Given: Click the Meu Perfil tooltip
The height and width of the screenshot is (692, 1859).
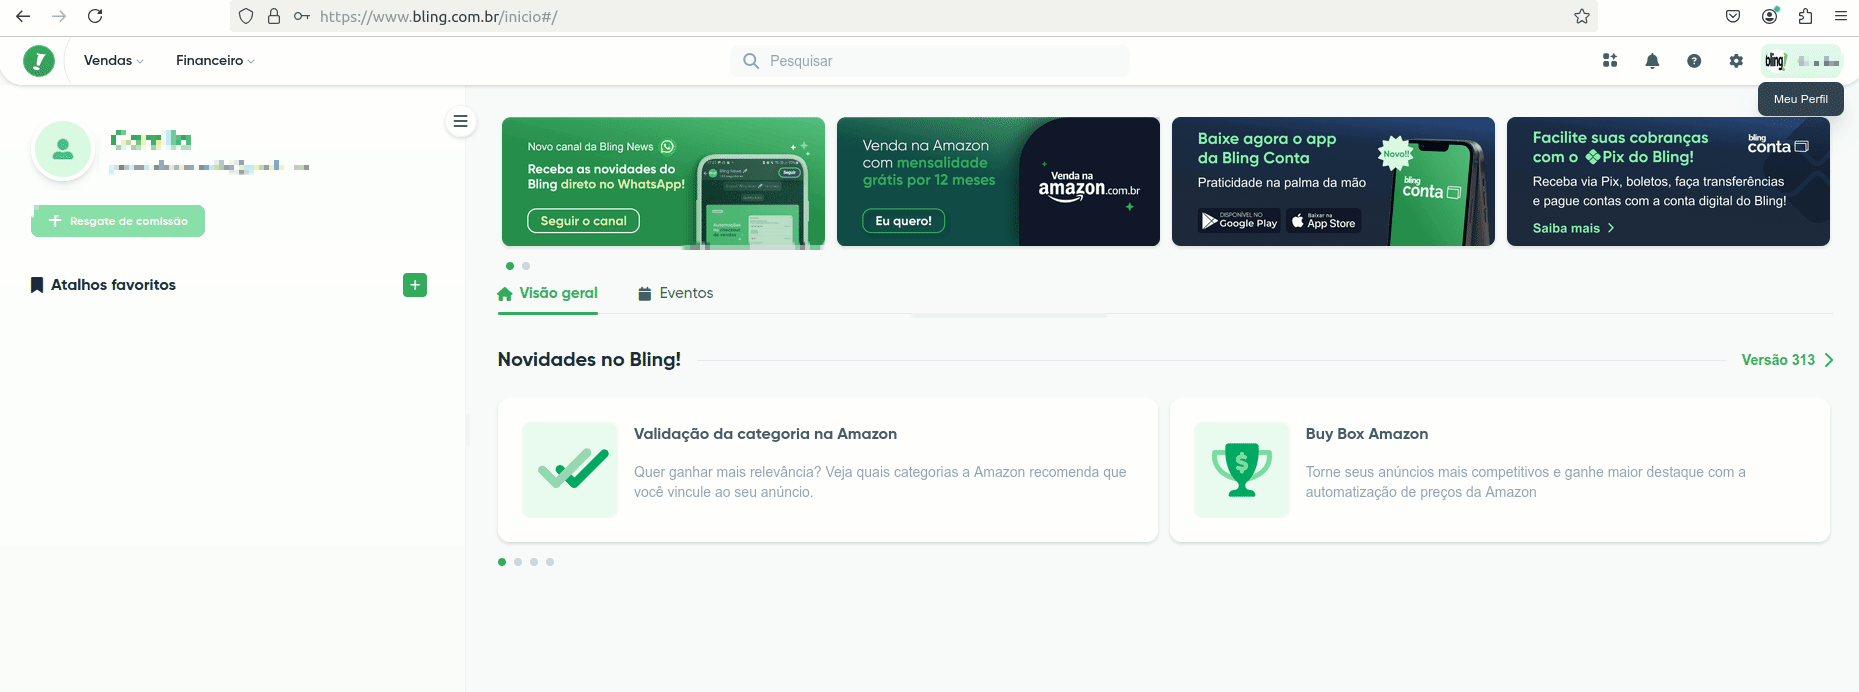Looking at the screenshot, I should (x=1801, y=99).
